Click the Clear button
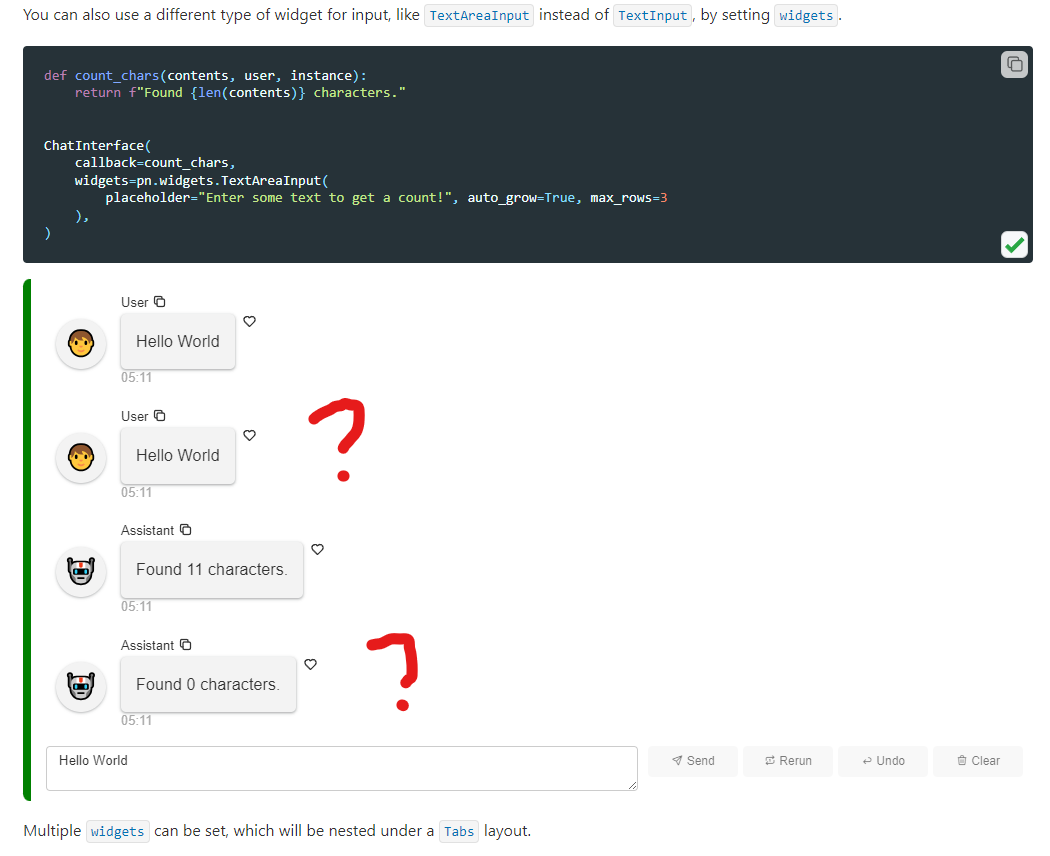 tap(977, 761)
